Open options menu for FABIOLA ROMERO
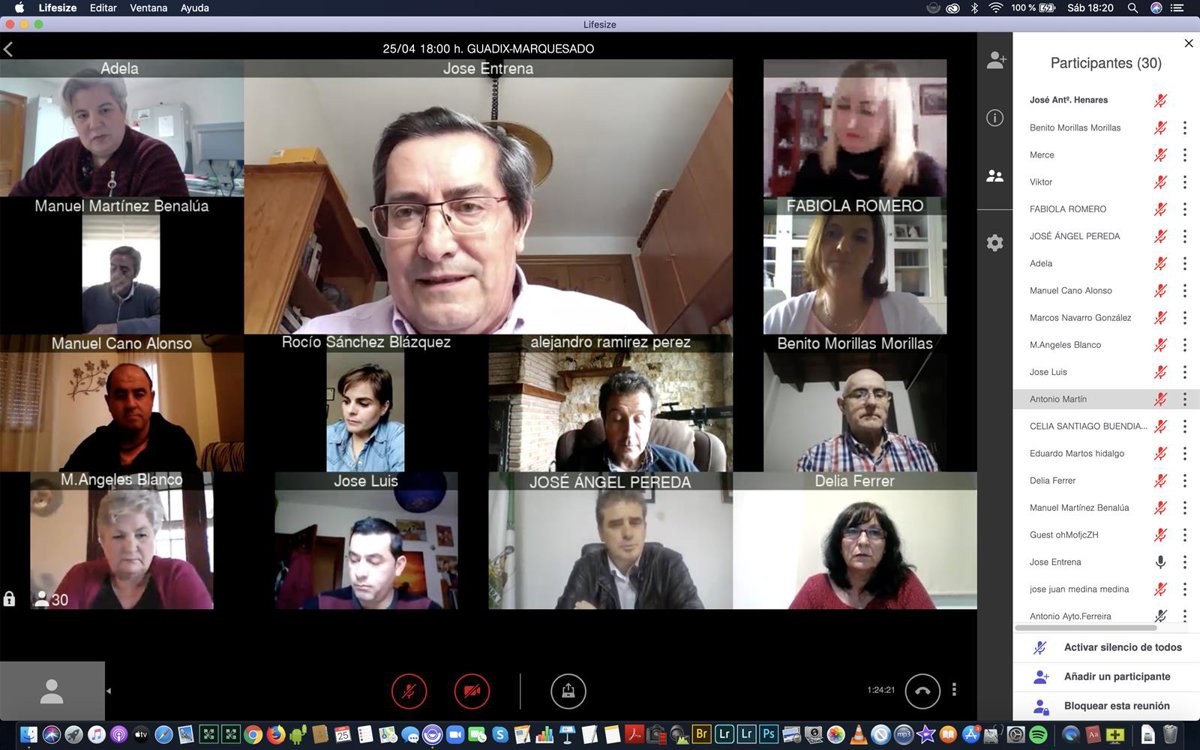 pyautogui.click(x=1185, y=209)
